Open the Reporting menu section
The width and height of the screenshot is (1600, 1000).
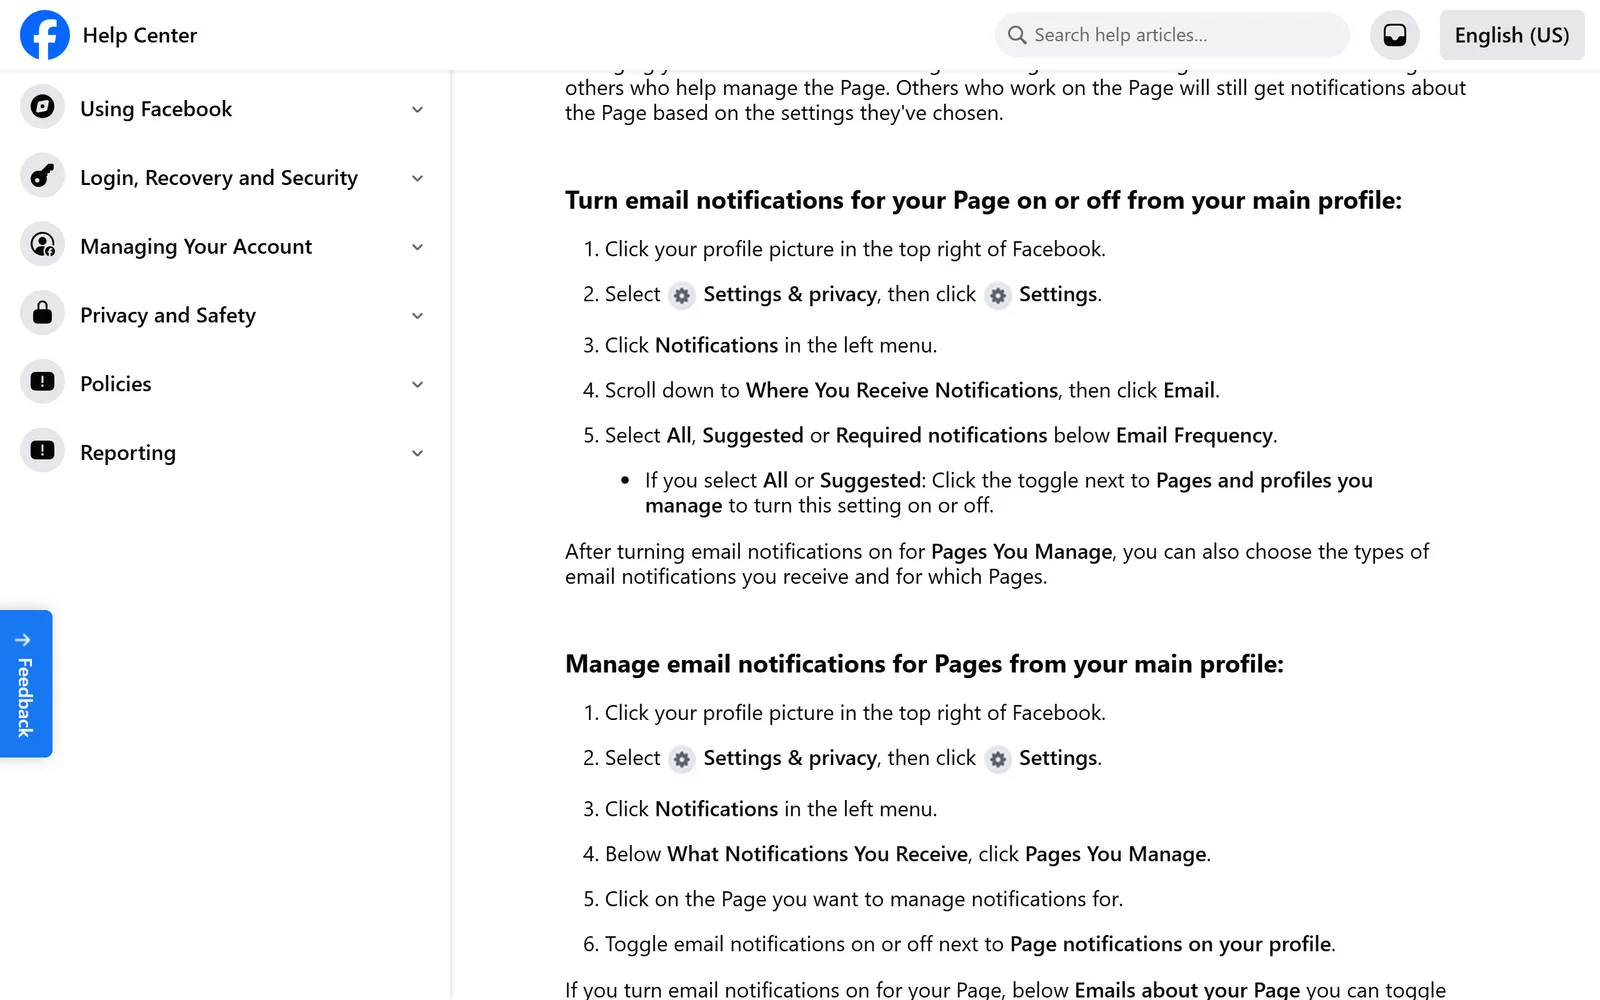225,452
